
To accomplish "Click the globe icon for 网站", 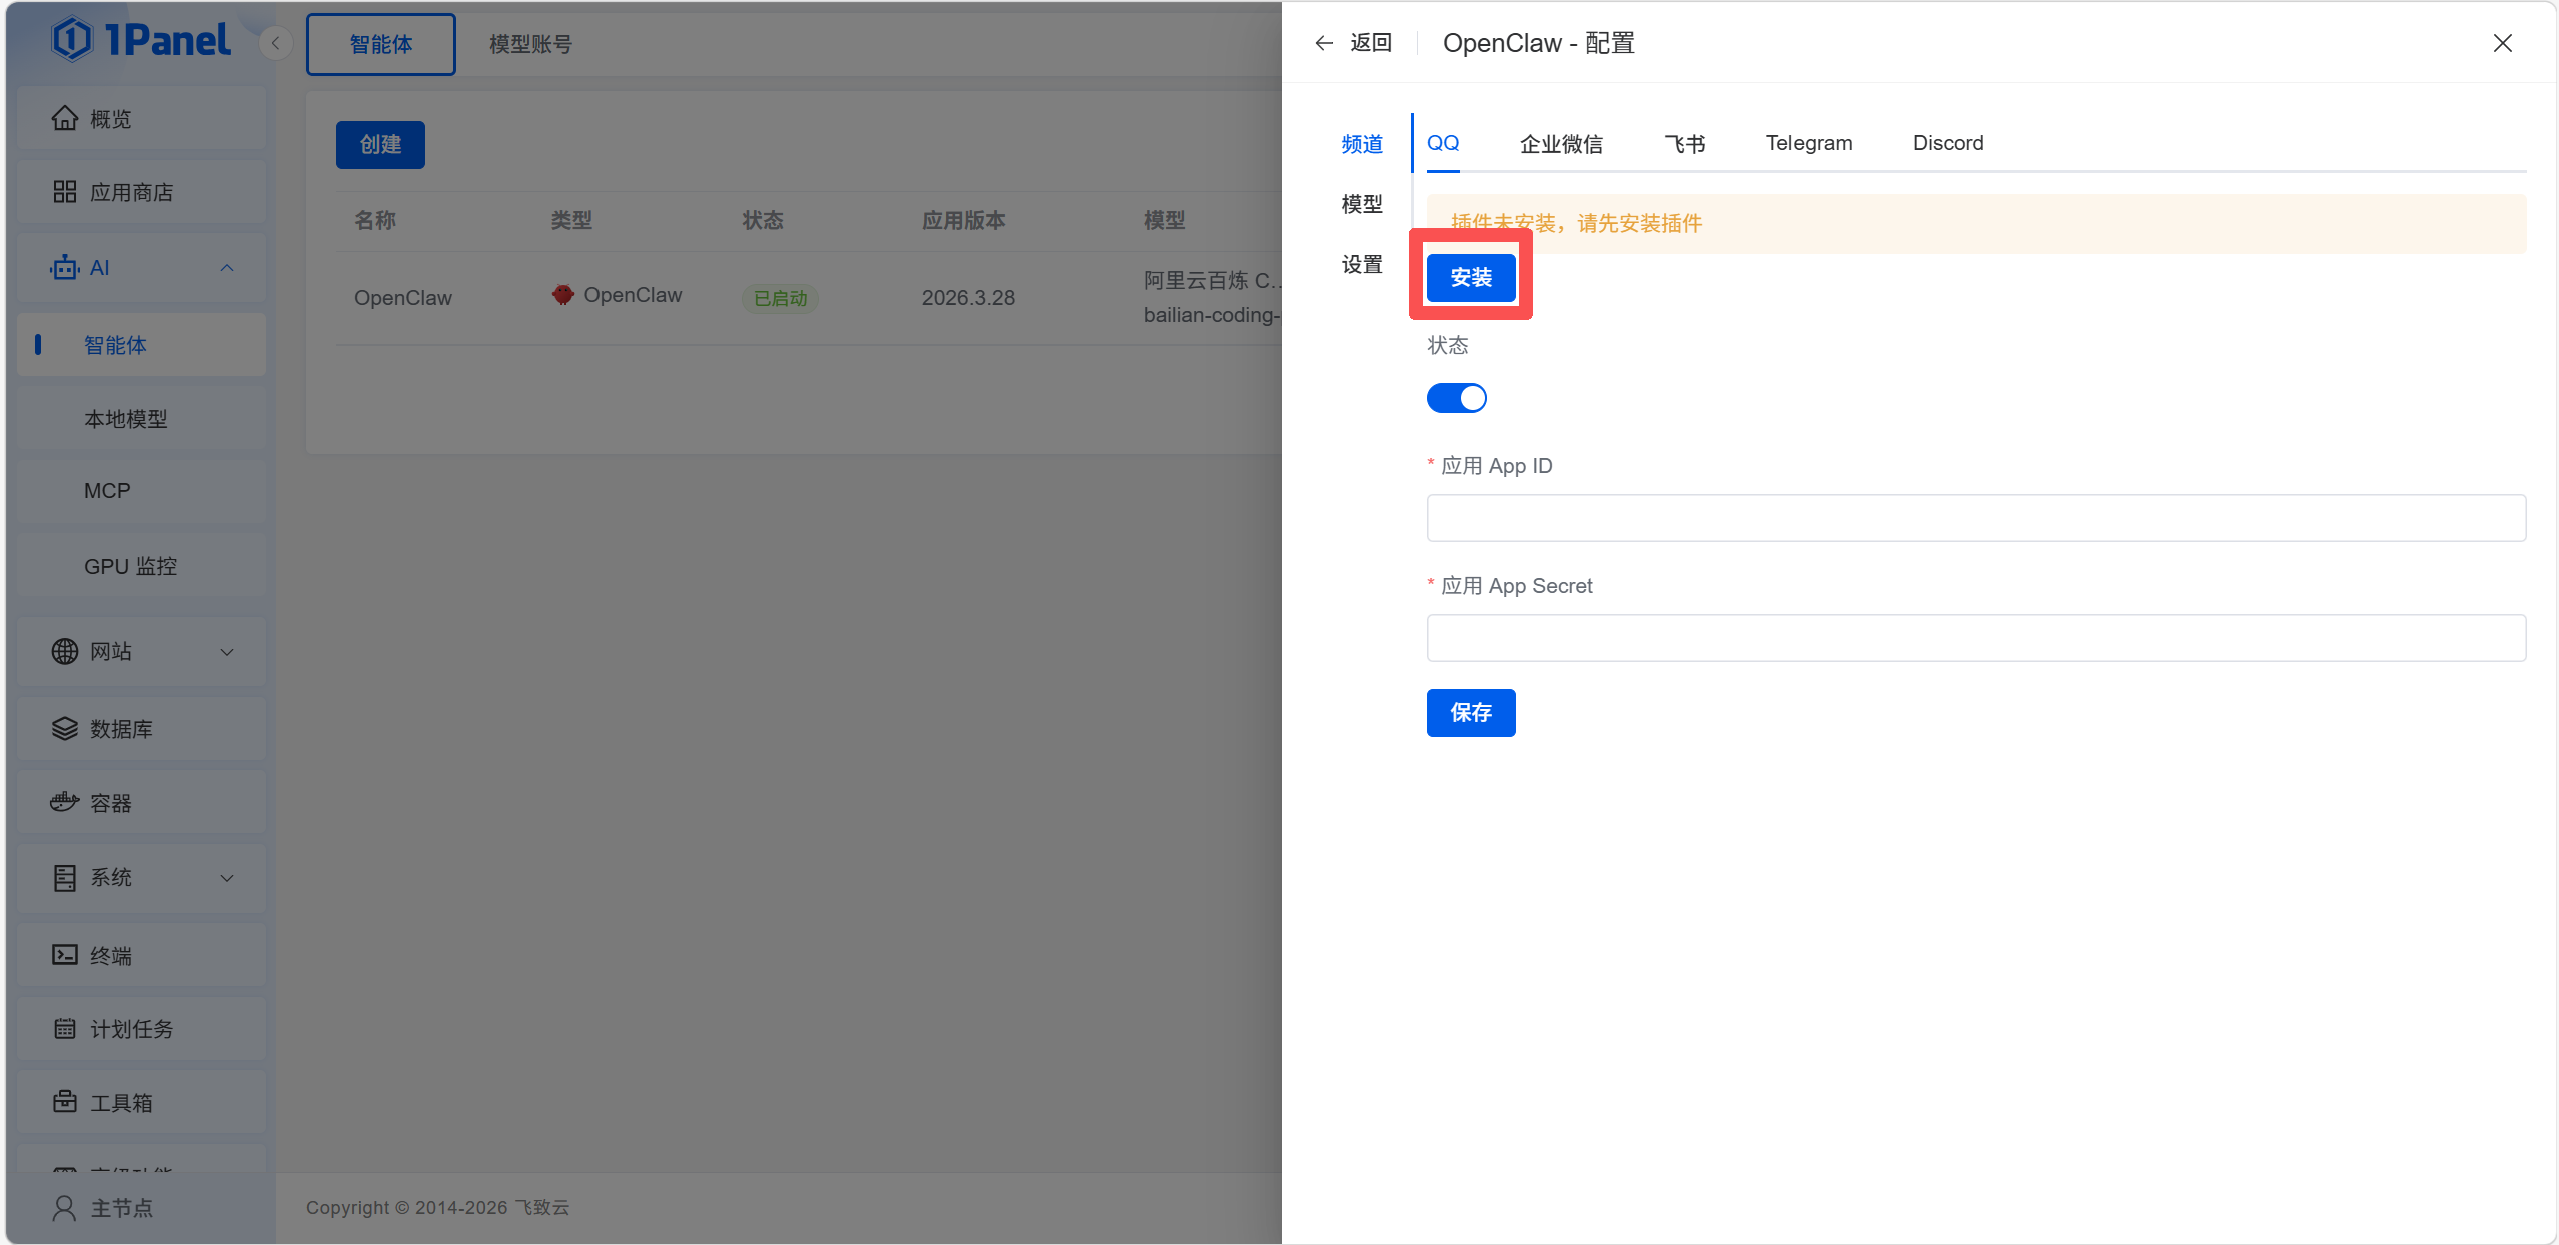I will click(x=65, y=651).
